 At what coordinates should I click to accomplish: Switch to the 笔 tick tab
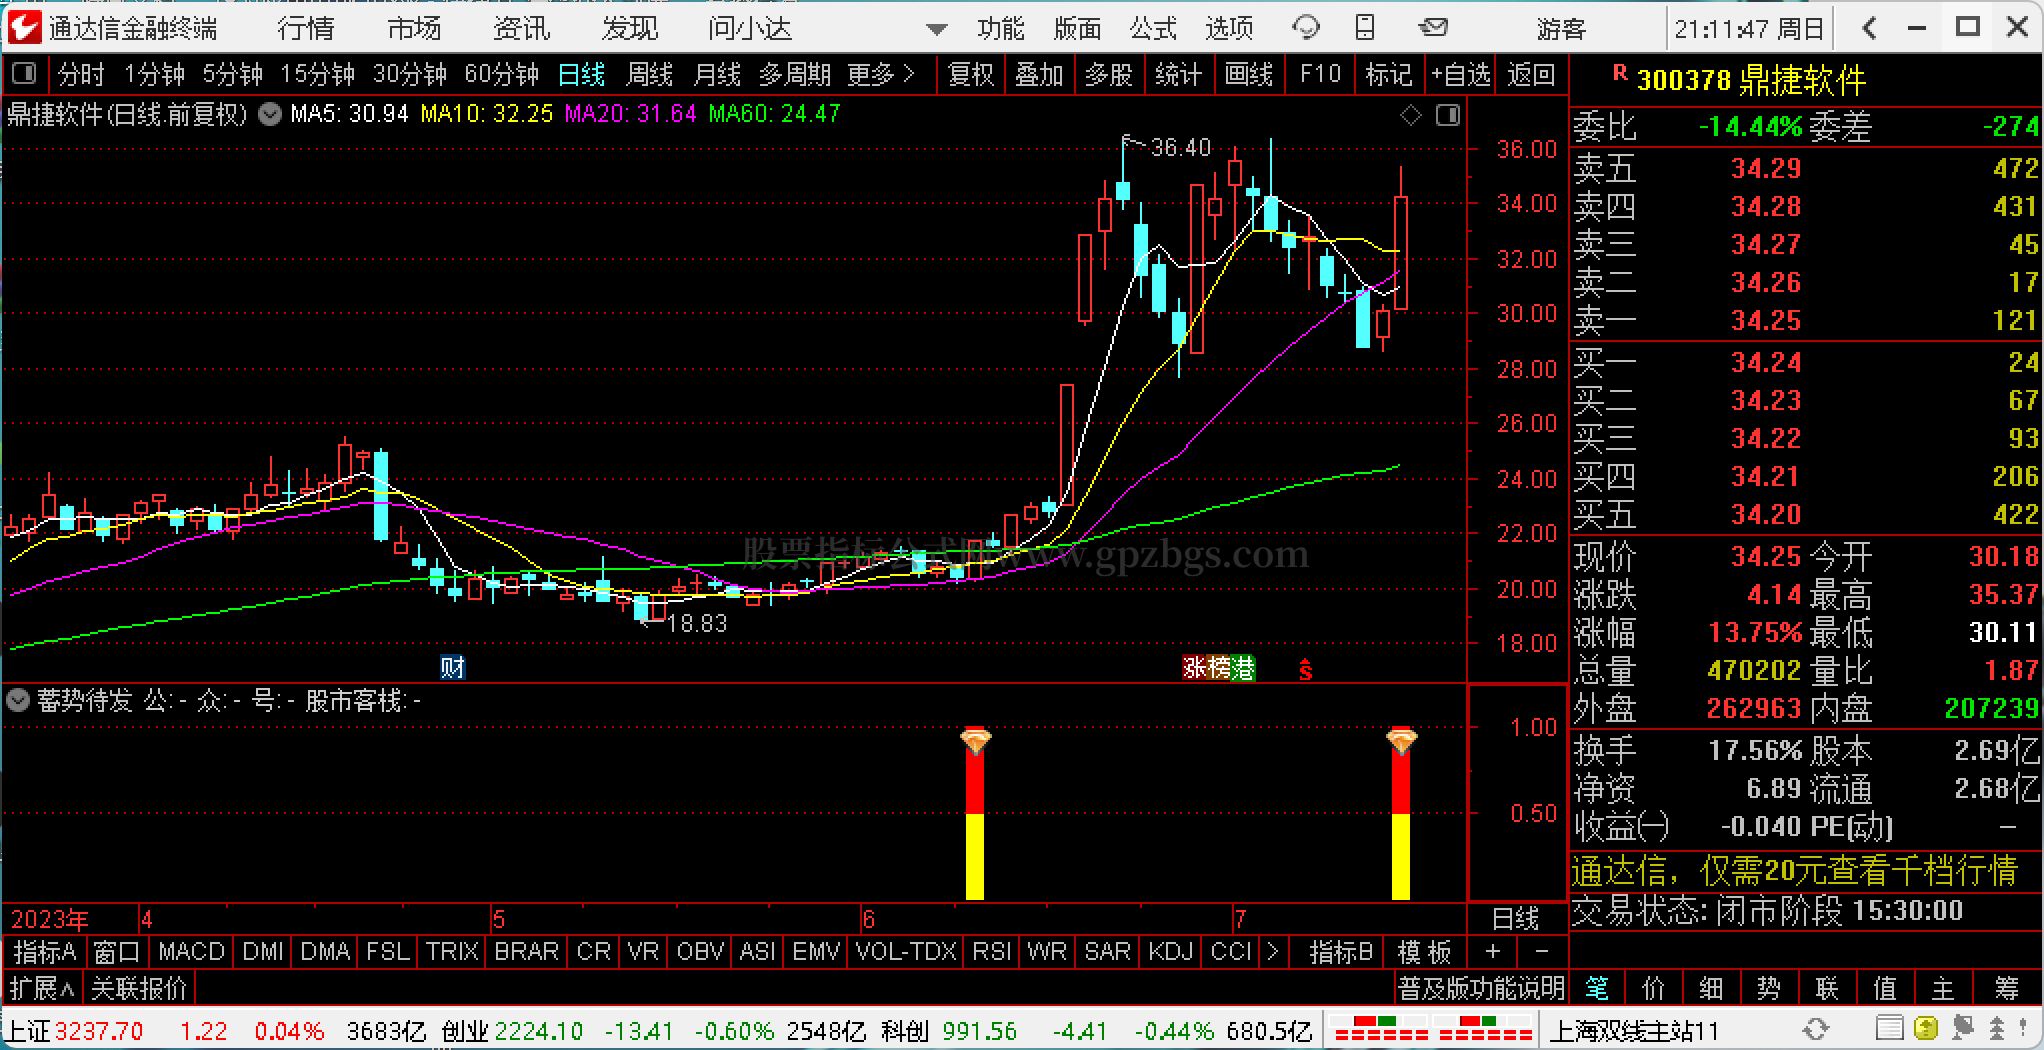pyautogui.click(x=1597, y=989)
